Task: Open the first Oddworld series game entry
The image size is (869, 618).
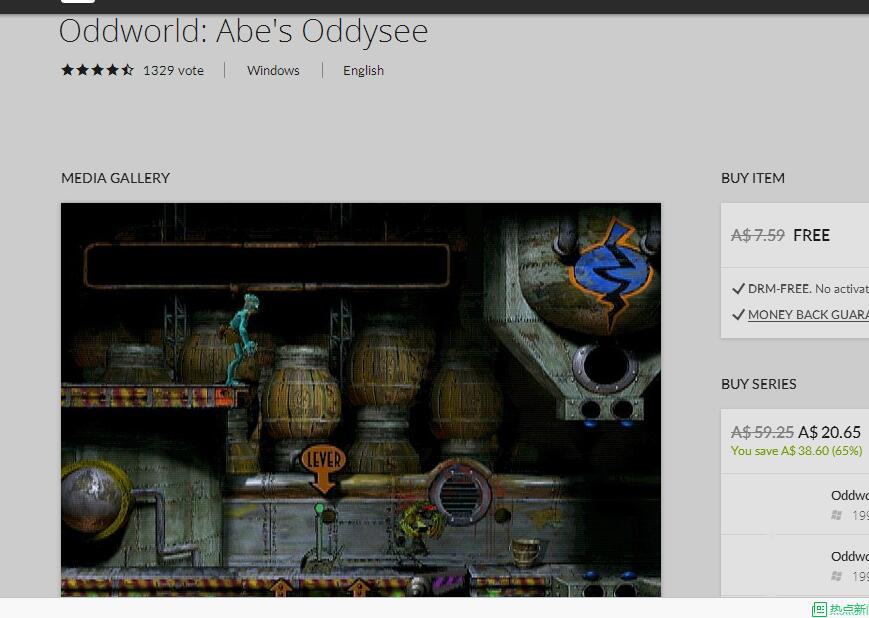Action: point(795,504)
